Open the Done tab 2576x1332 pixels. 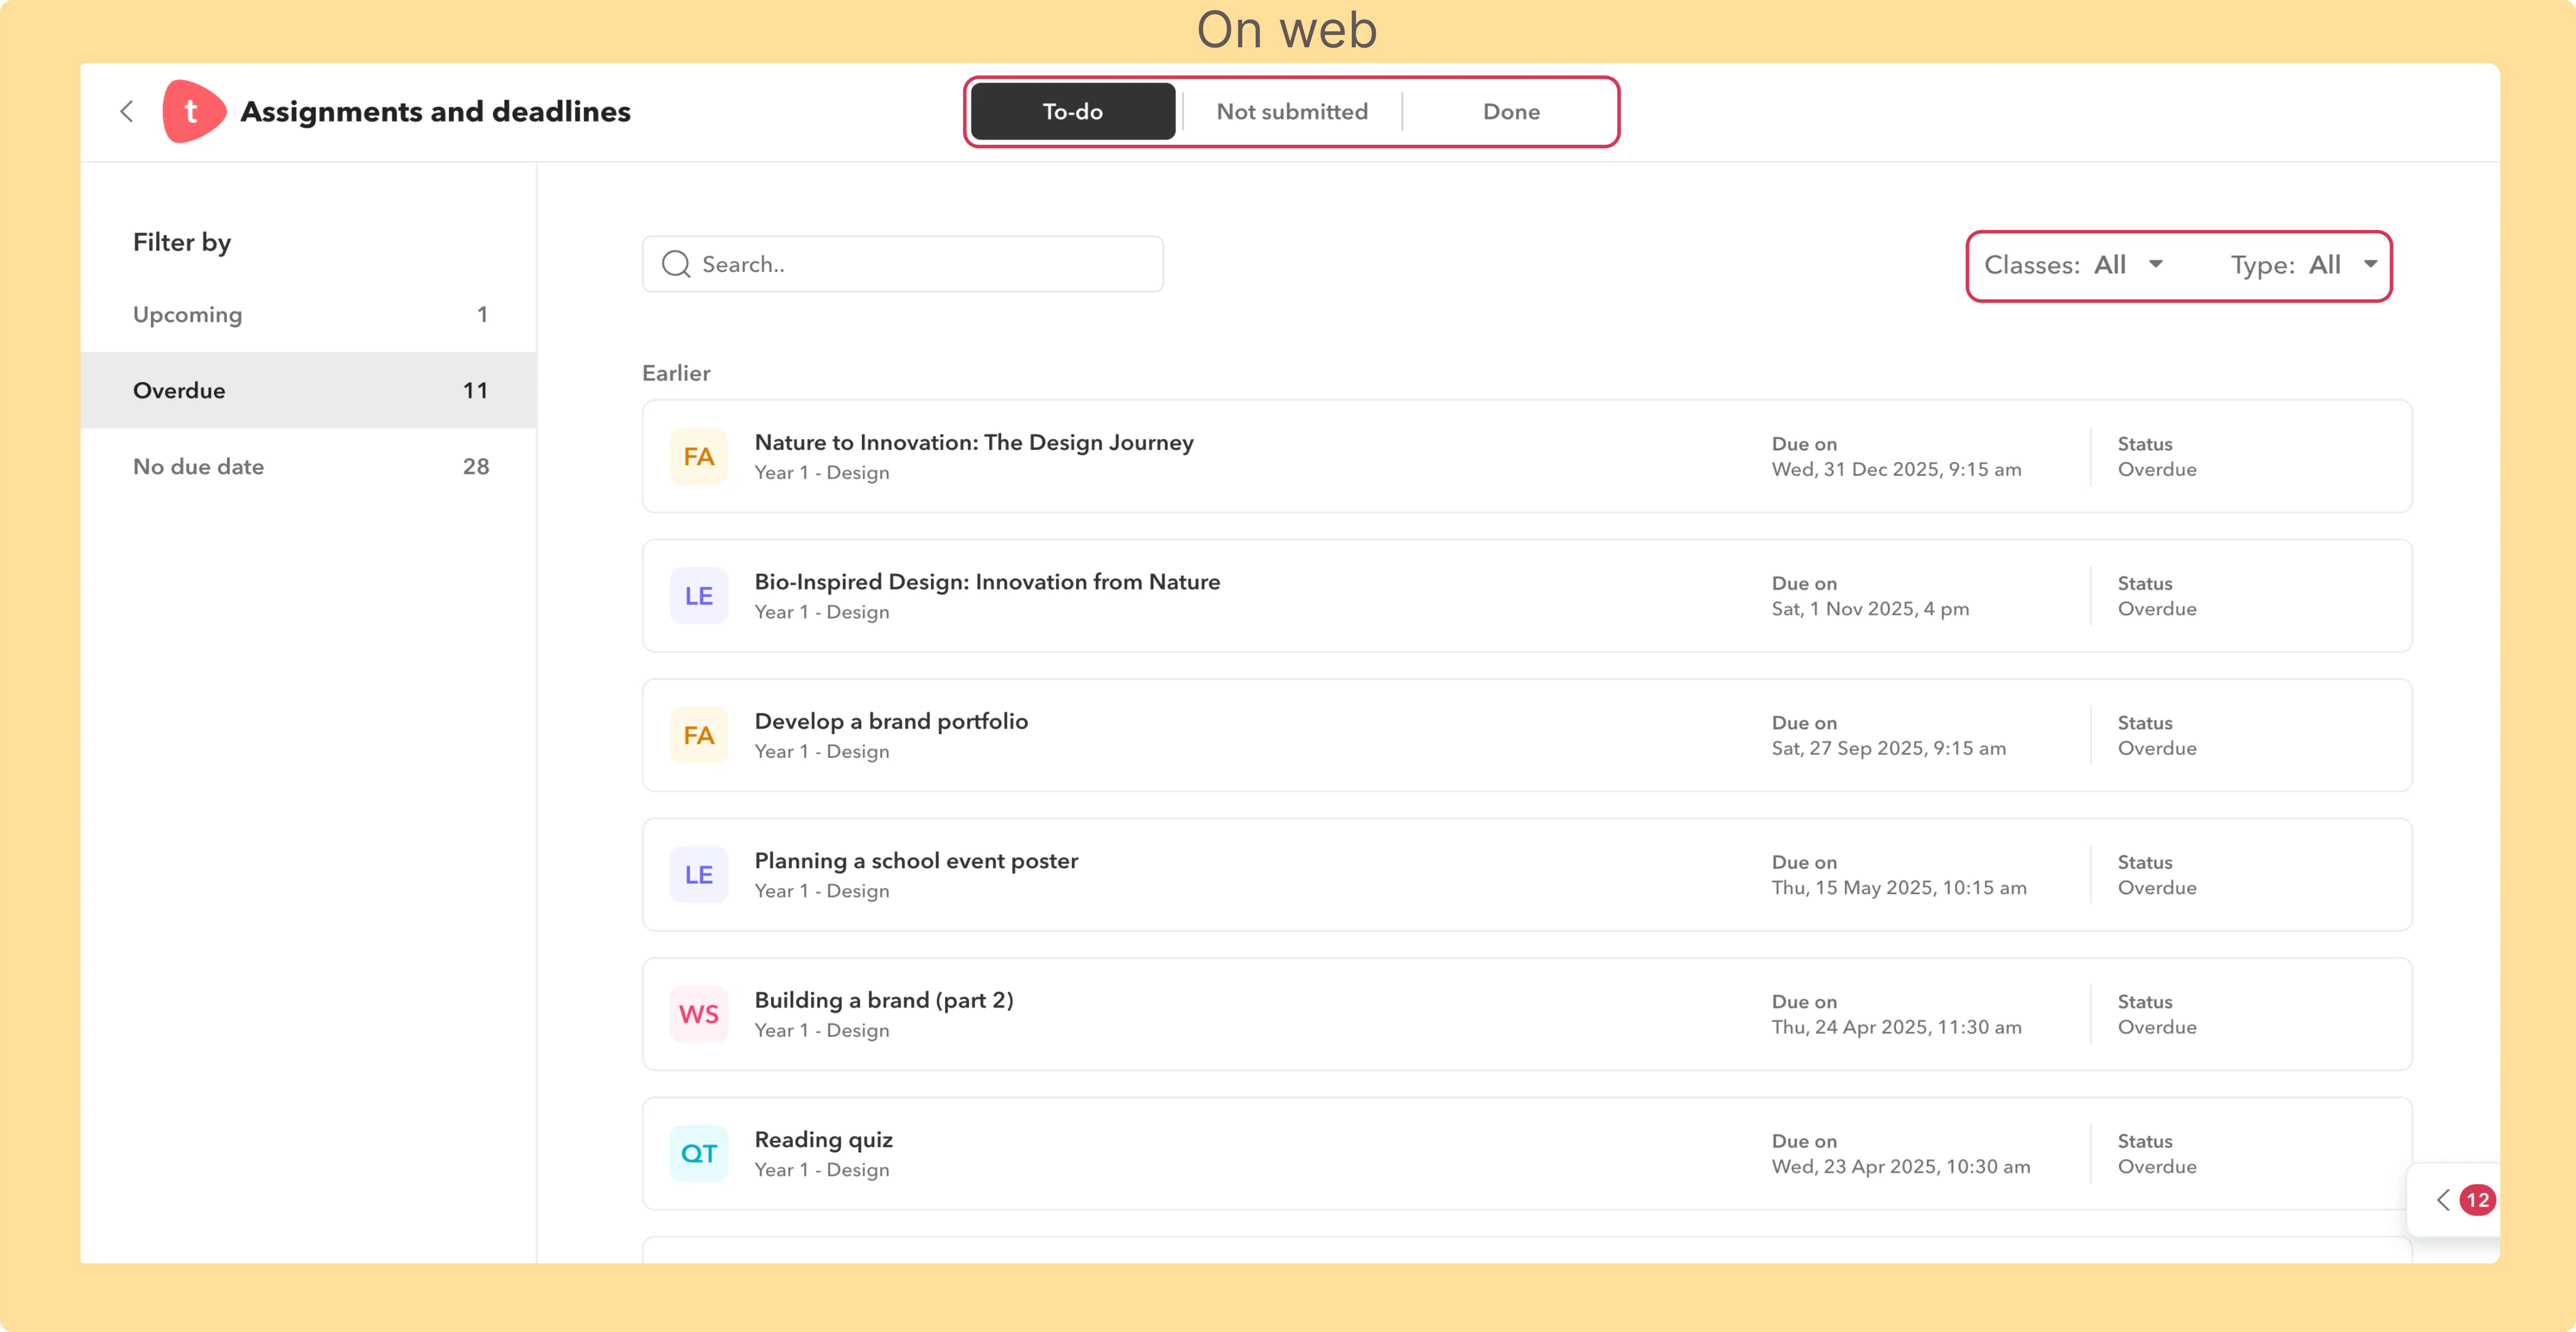1511,111
